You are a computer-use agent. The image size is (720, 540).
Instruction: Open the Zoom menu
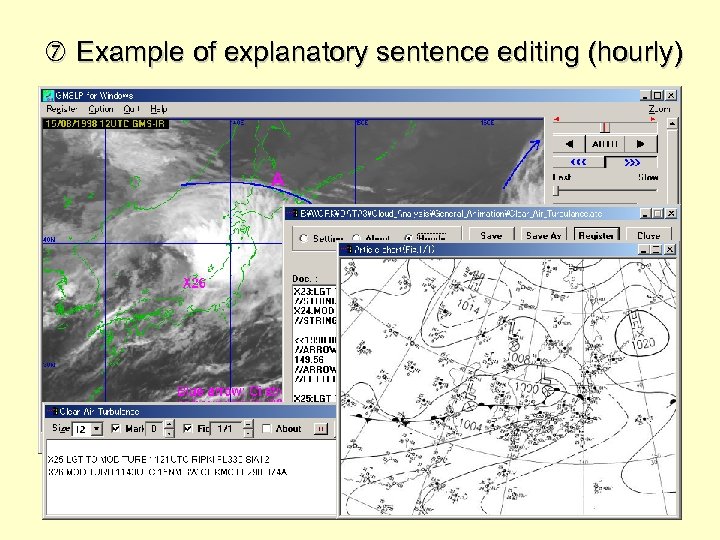tap(659, 109)
